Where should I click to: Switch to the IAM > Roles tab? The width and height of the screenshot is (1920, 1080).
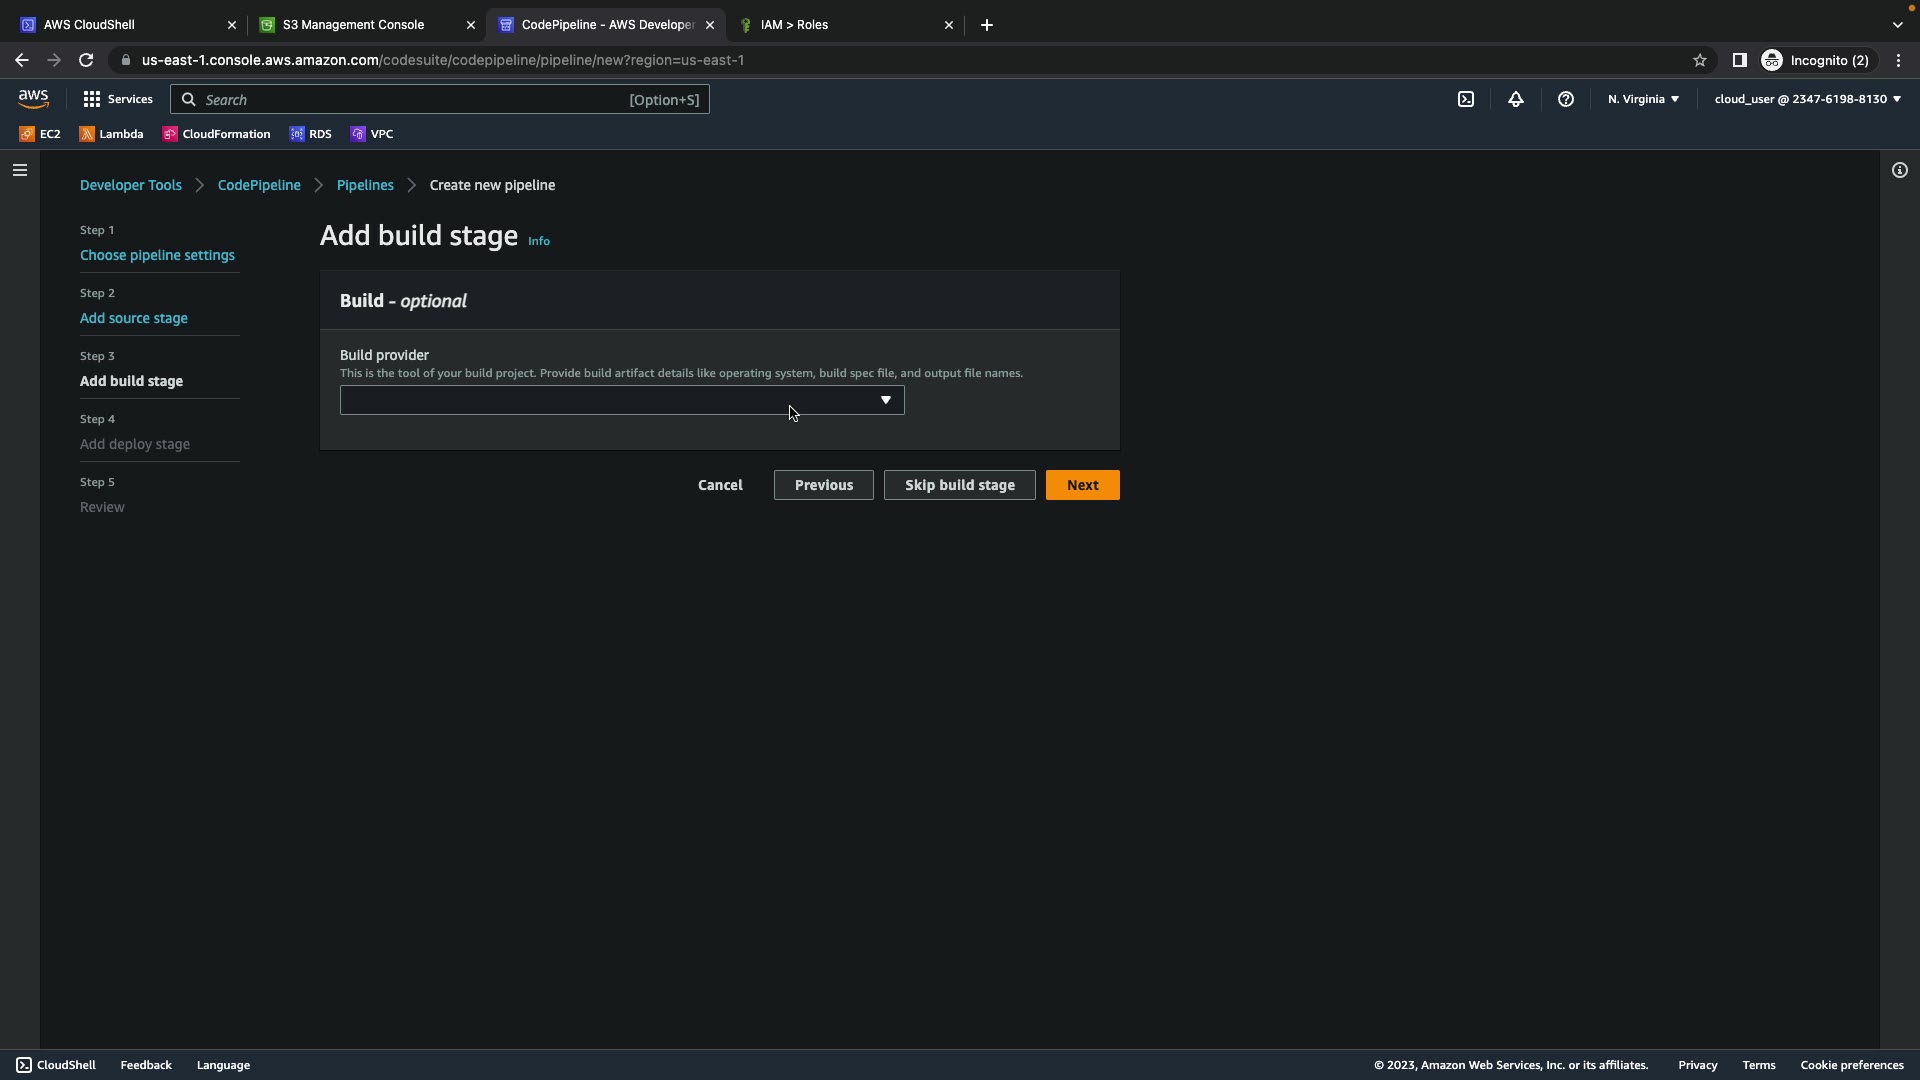[x=794, y=25]
